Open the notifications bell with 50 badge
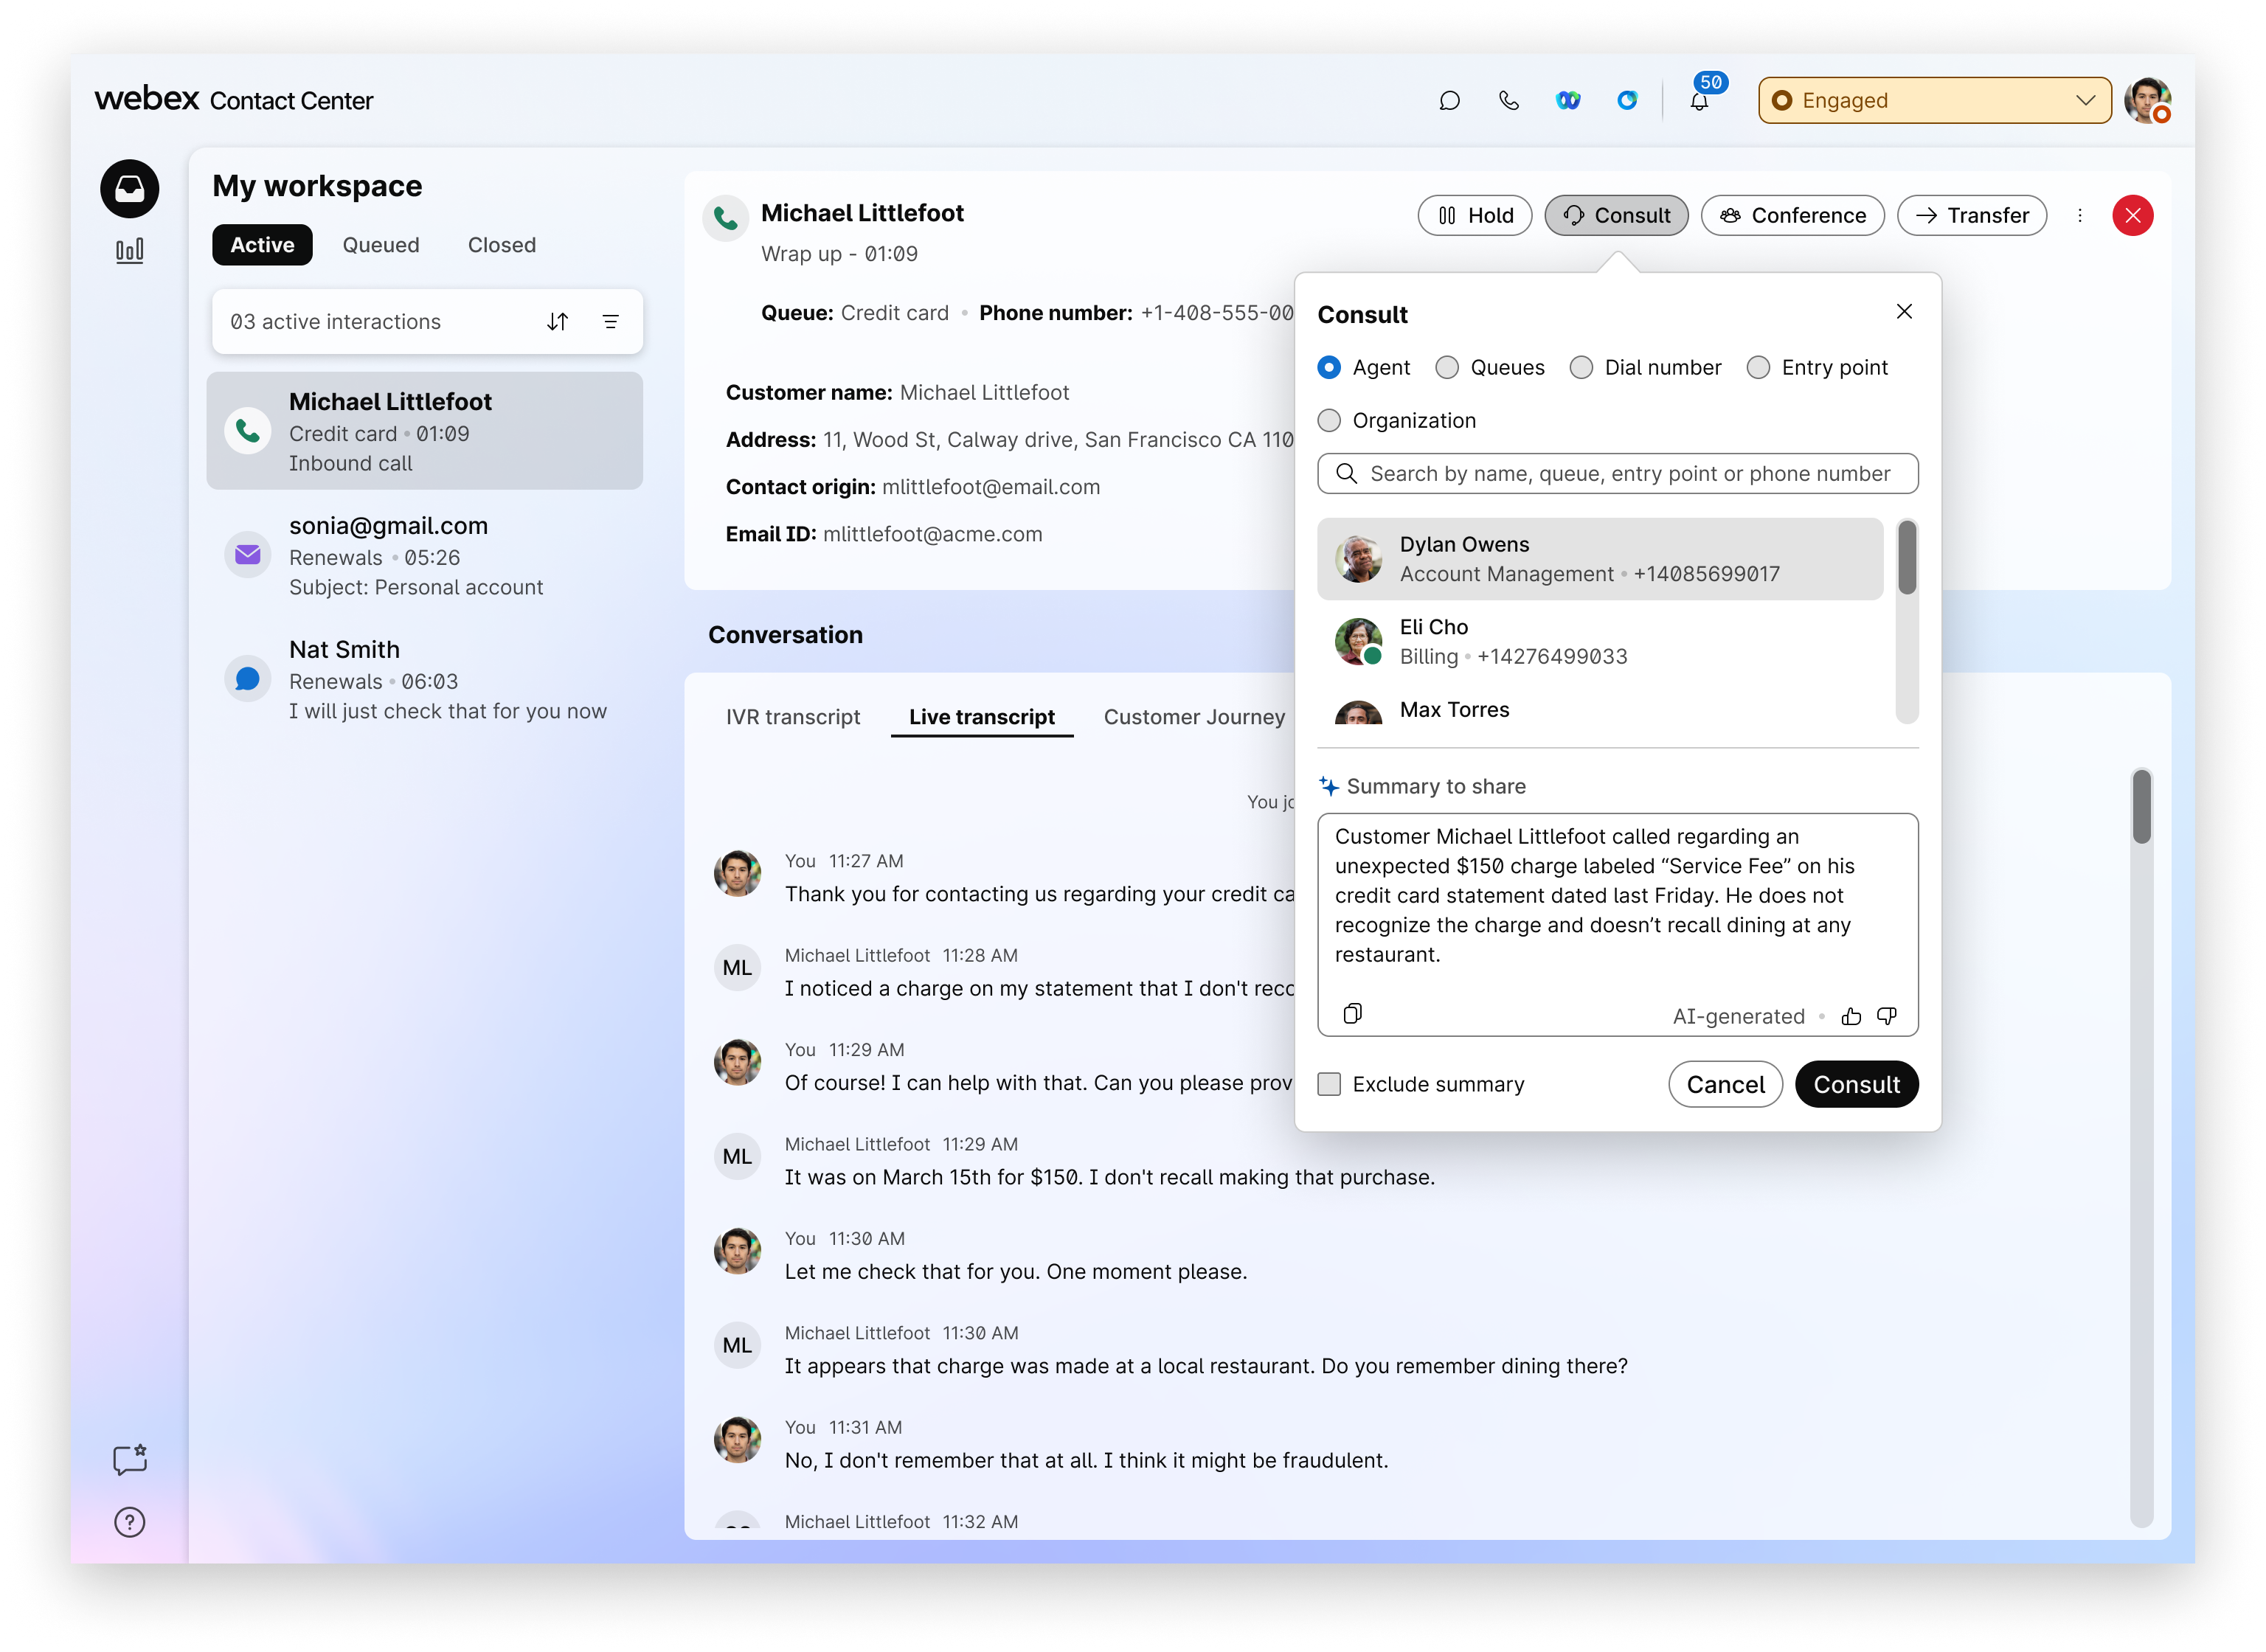This screenshot has height=1652, width=2266. point(1699,100)
